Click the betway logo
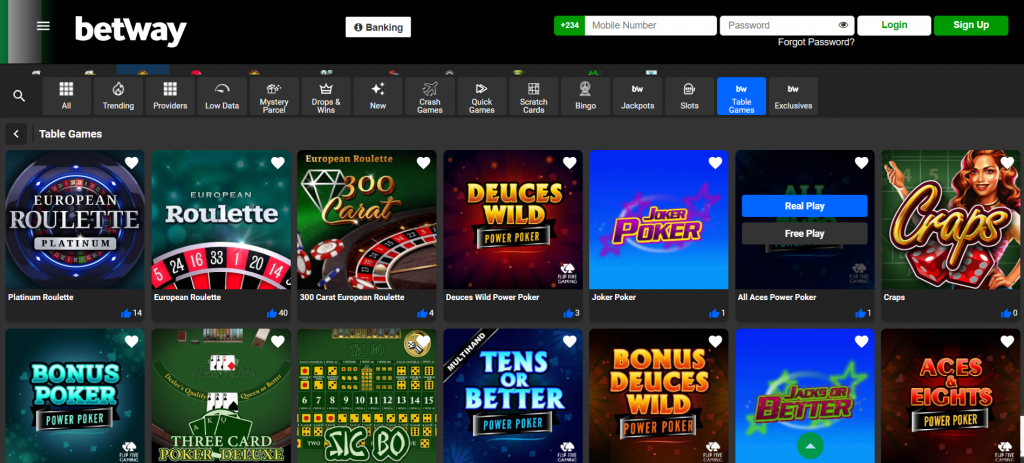The height and width of the screenshot is (463, 1024). (x=131, y=31)
